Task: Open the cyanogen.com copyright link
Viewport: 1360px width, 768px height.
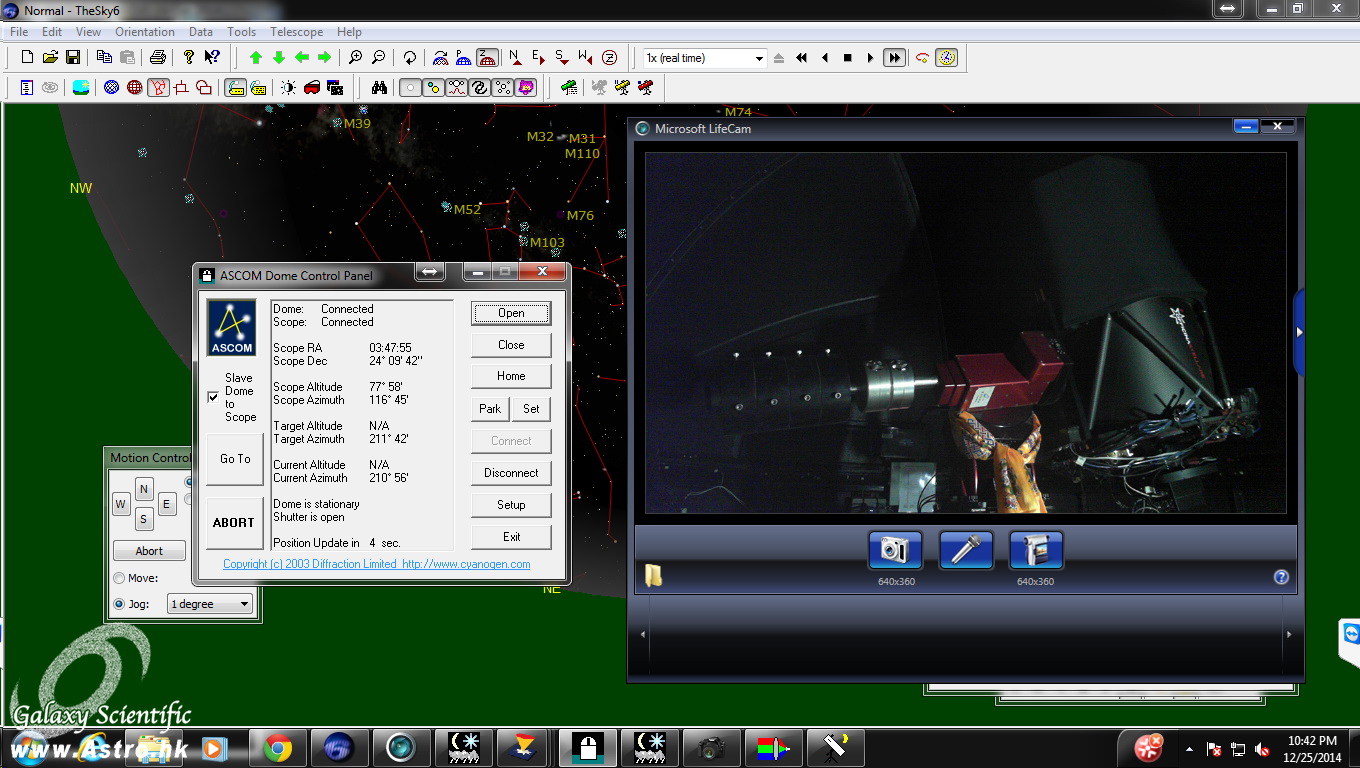Action: [x=377, y=564]
